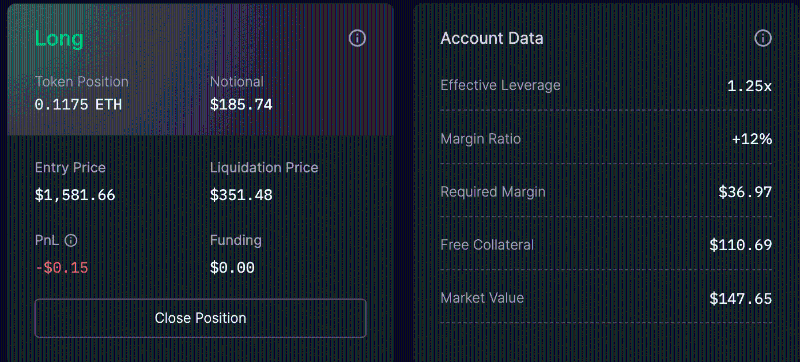
Task: Show the PnL info tooltip icon
Action: click(x=71, y=241)
